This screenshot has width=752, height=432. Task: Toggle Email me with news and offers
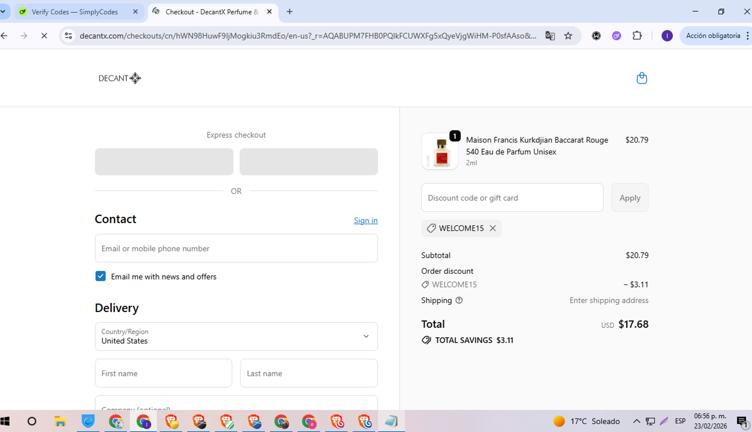[x=100, y=276]
